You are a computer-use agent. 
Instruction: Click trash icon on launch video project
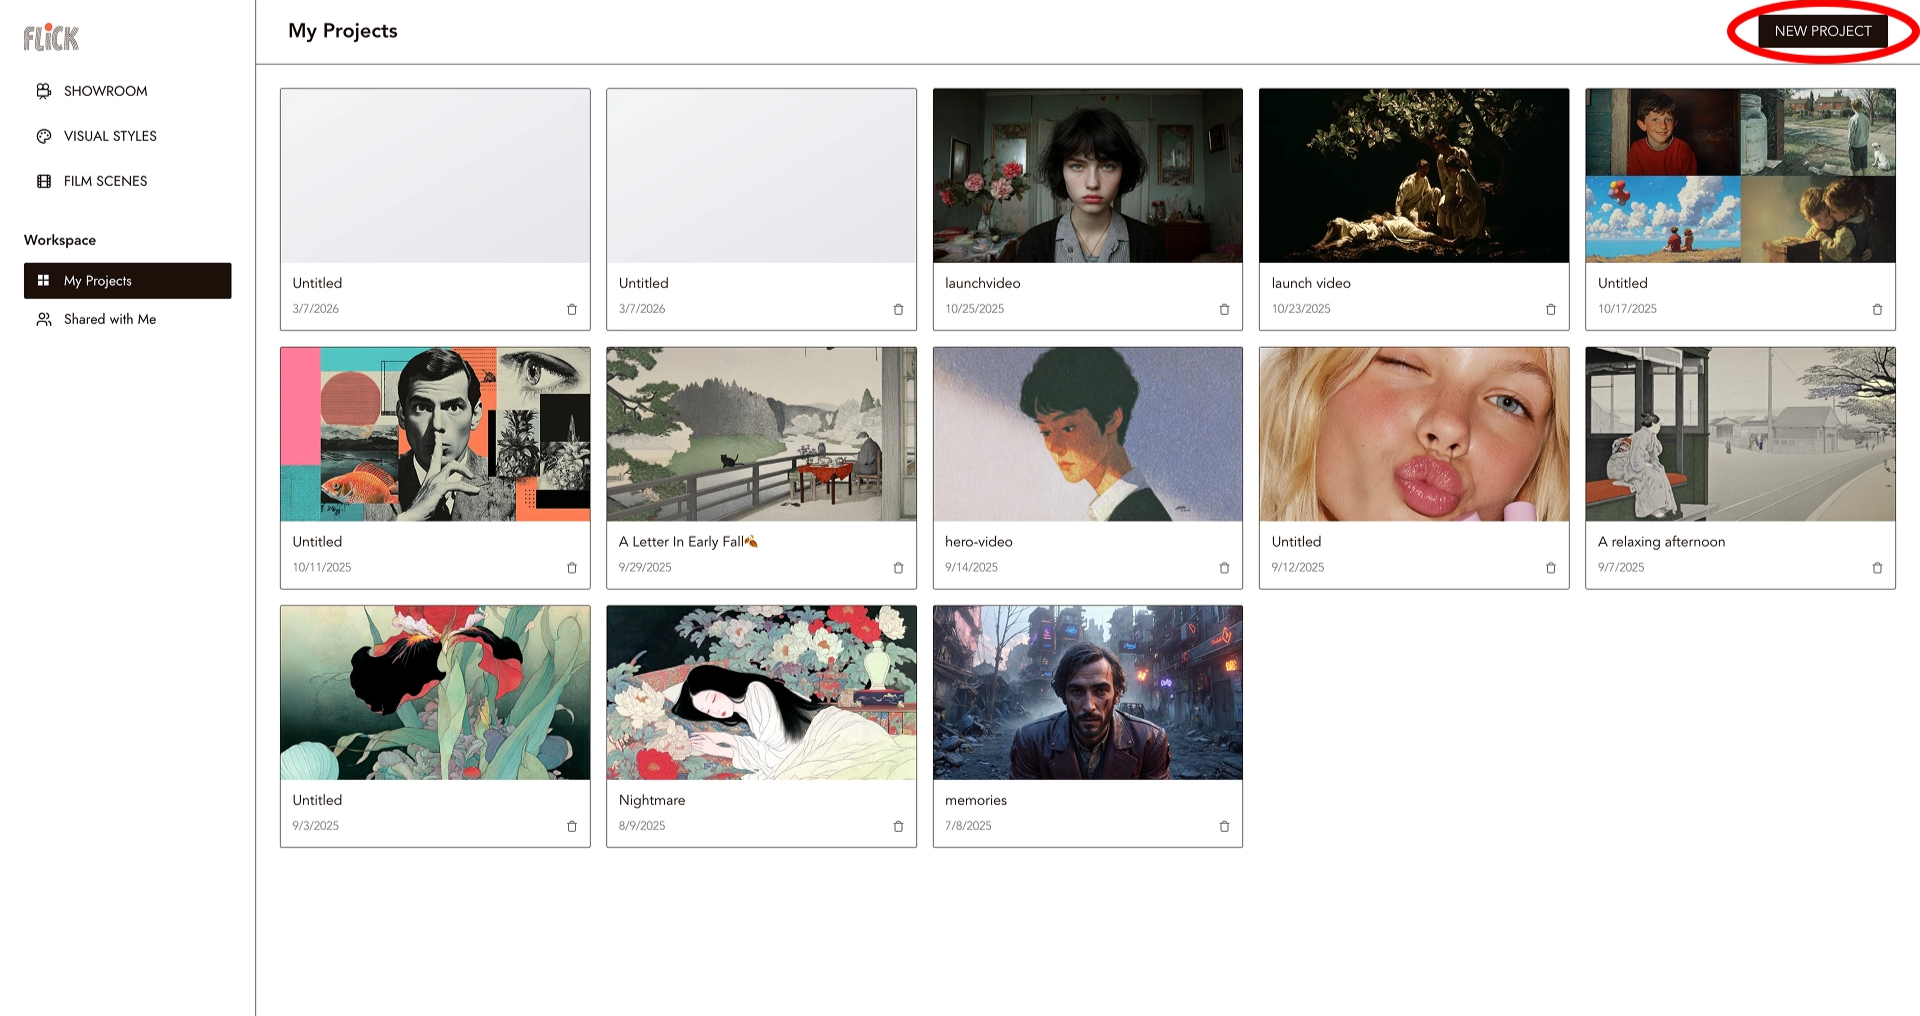[1551, 310]
